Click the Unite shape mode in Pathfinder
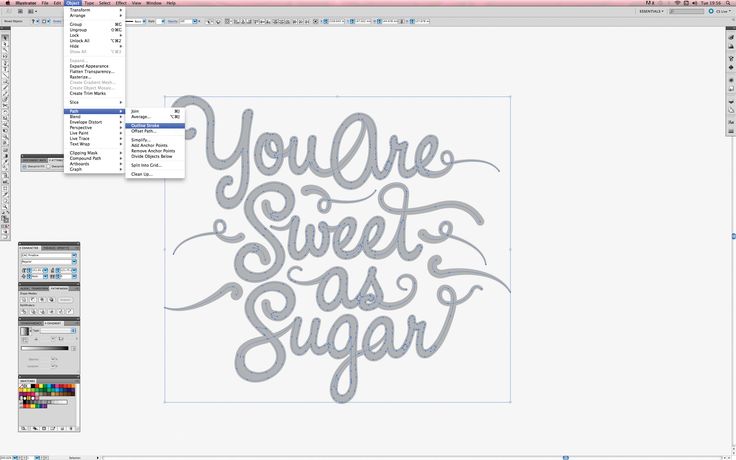 coord(24,299)
